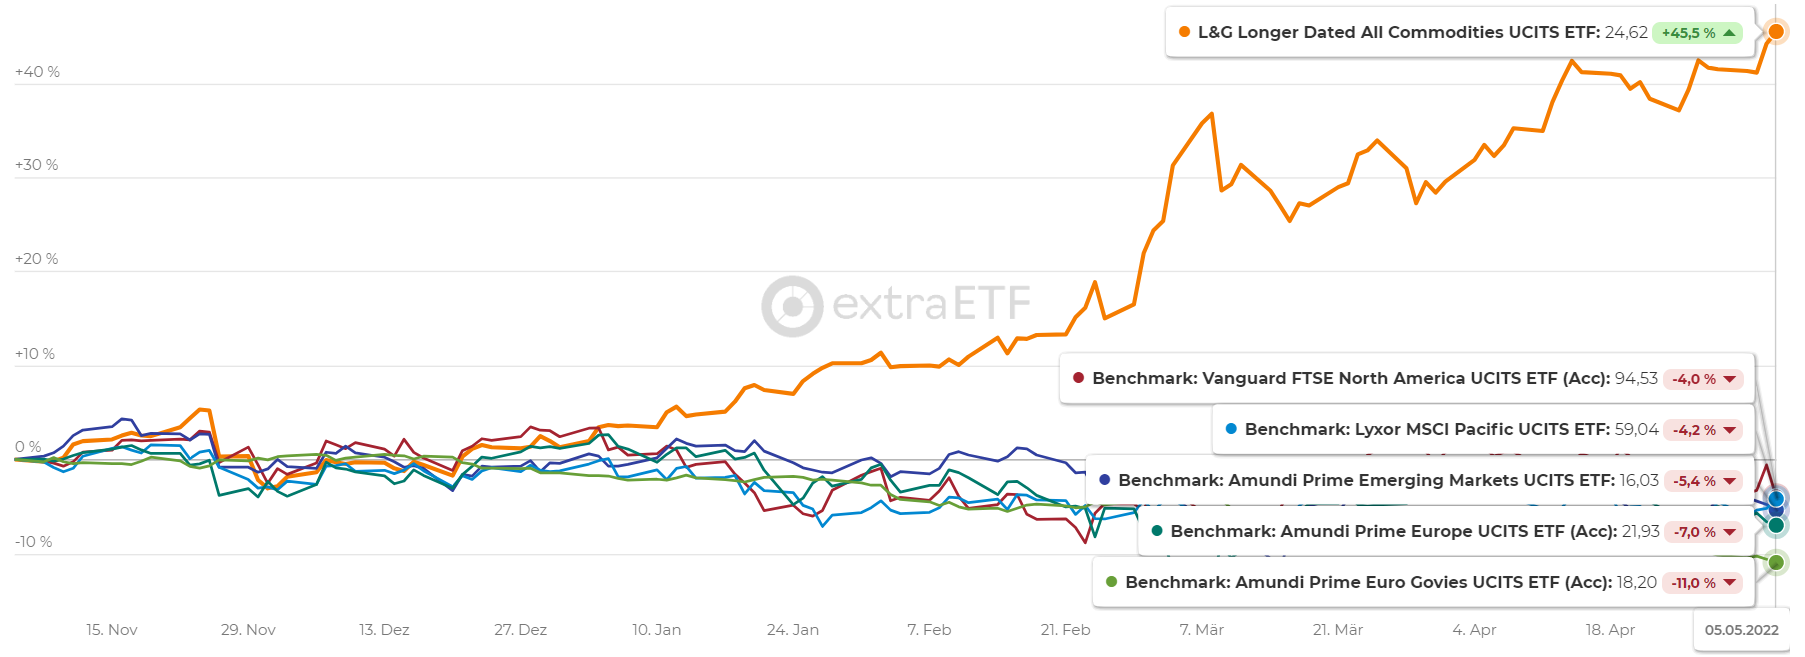1805x657 pixels.
Task: Select the green endpoint marker of Euro Govies line
Action: 1776,562
